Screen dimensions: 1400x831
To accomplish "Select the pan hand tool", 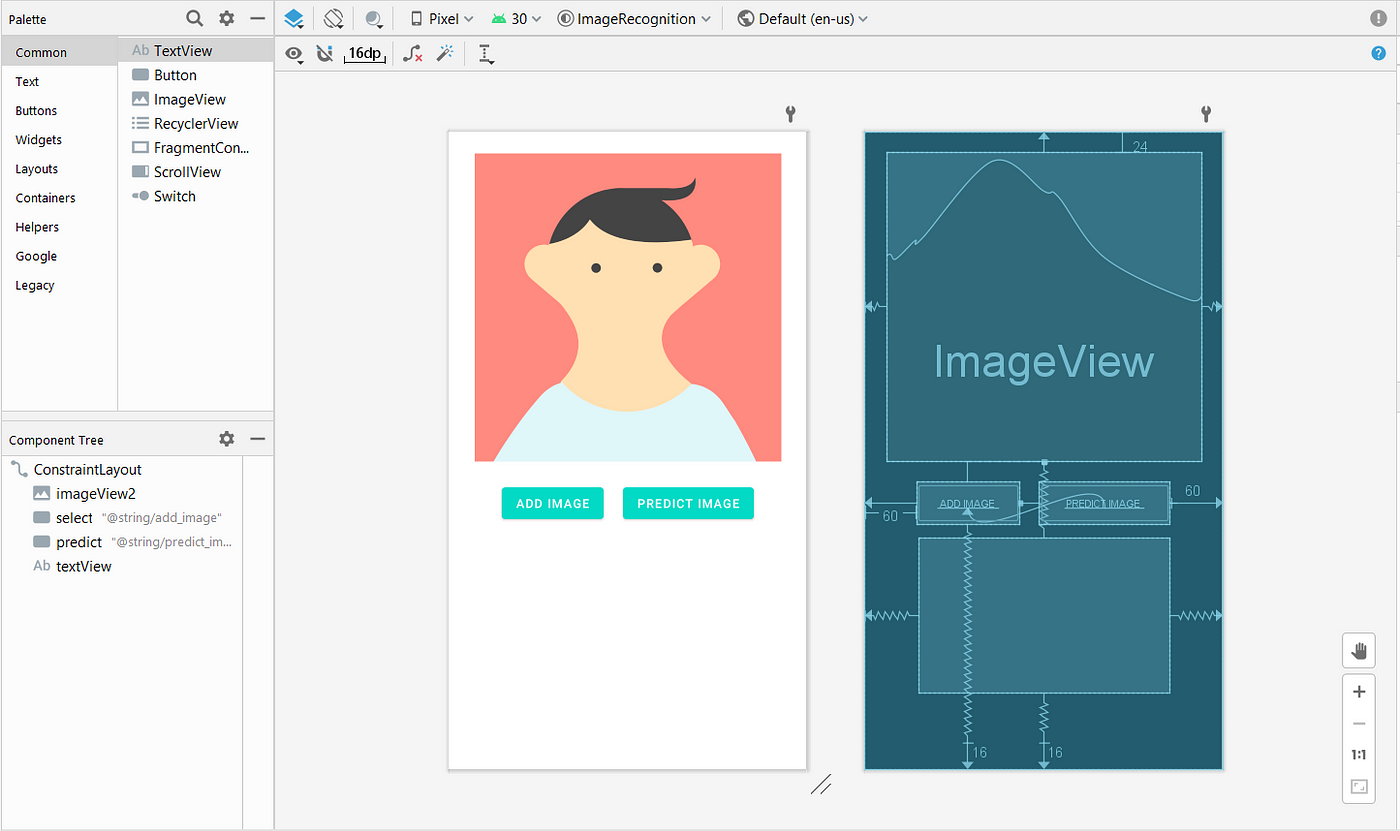I will [1359, 651].
